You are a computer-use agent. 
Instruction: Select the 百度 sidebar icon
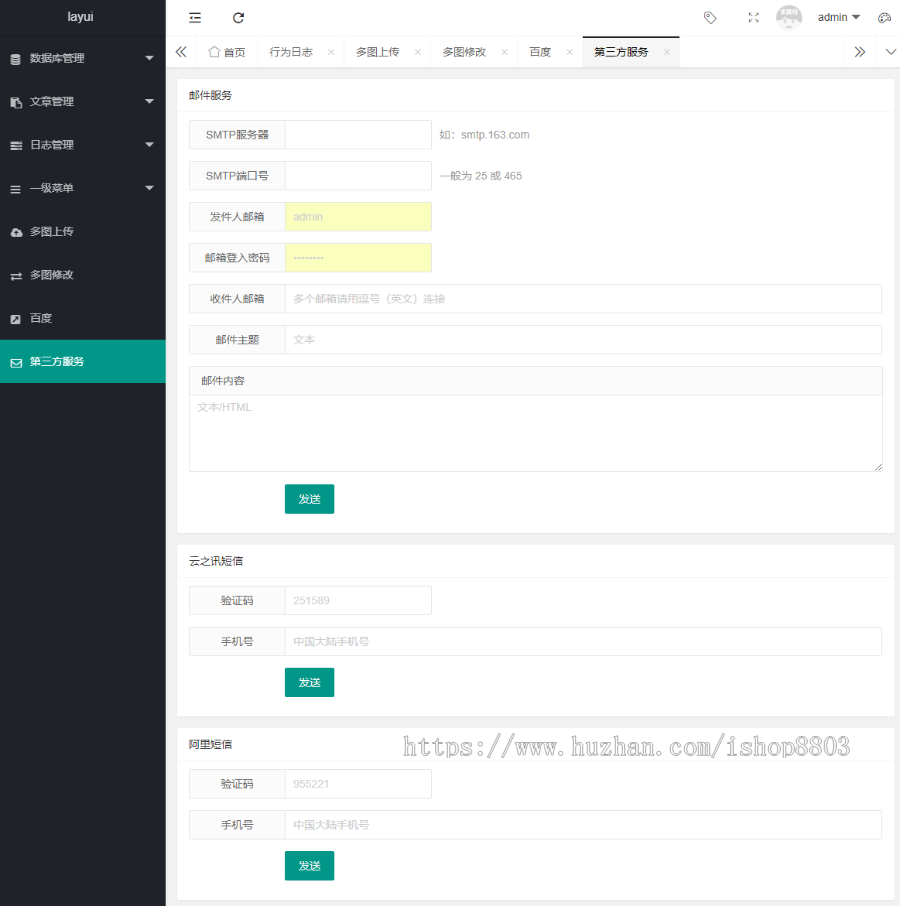[14, 318]
